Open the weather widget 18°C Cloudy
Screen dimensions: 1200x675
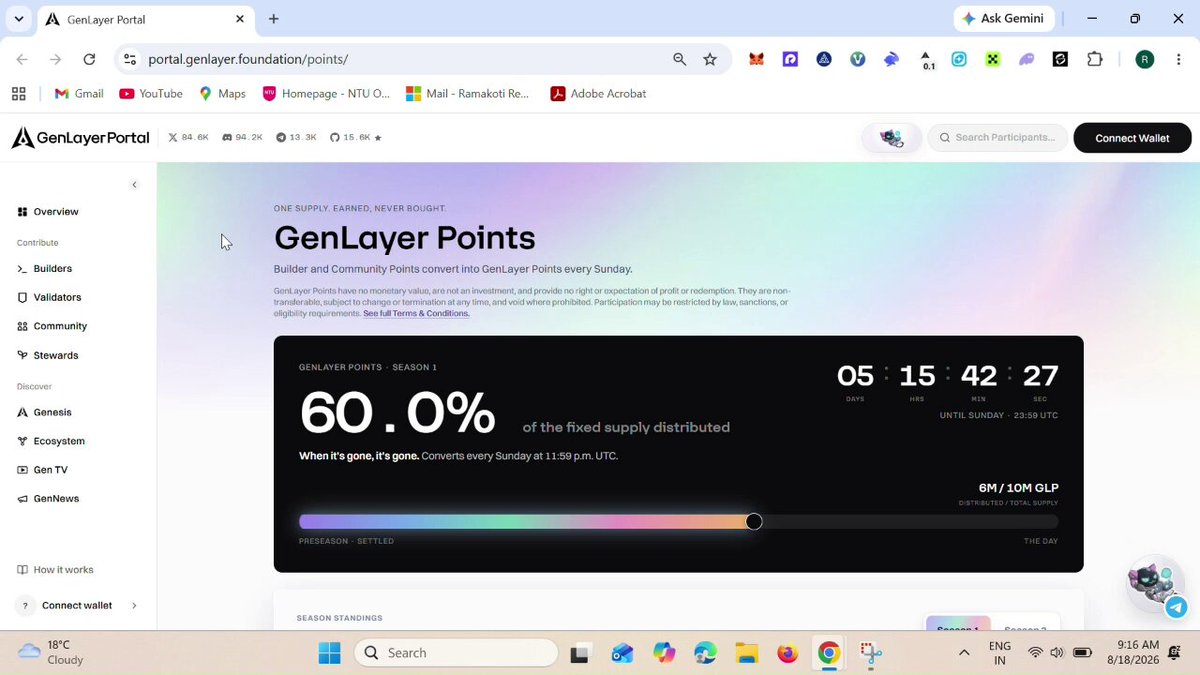pyautogui.click(x=52, y=652)
